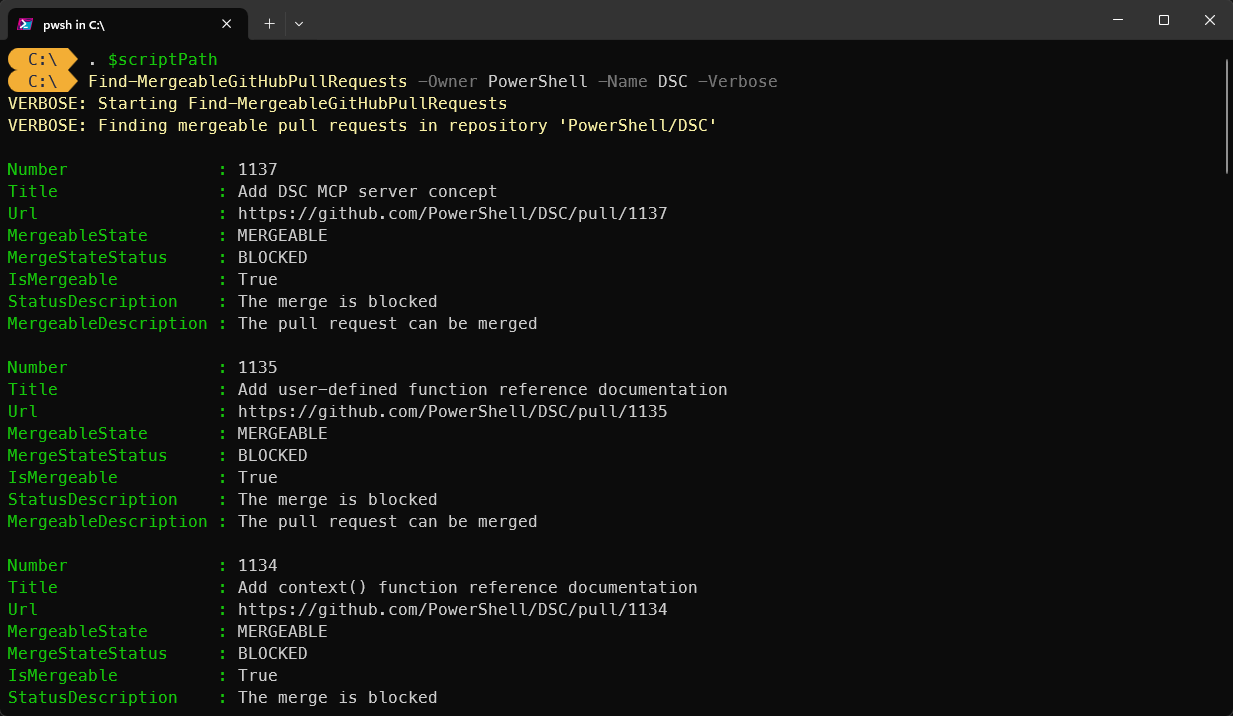Click the title 'Add DSC MCP server concept'
Screen dimensions: 1233x716
(366, 191)
